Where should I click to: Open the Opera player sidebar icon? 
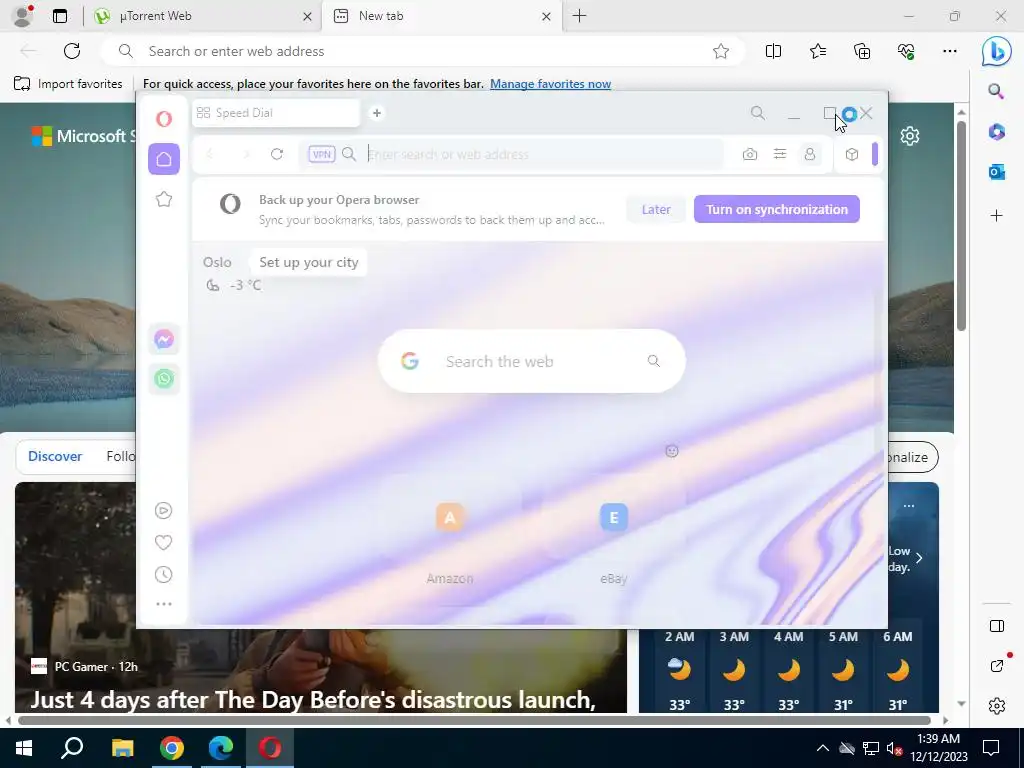click(163, 510)
